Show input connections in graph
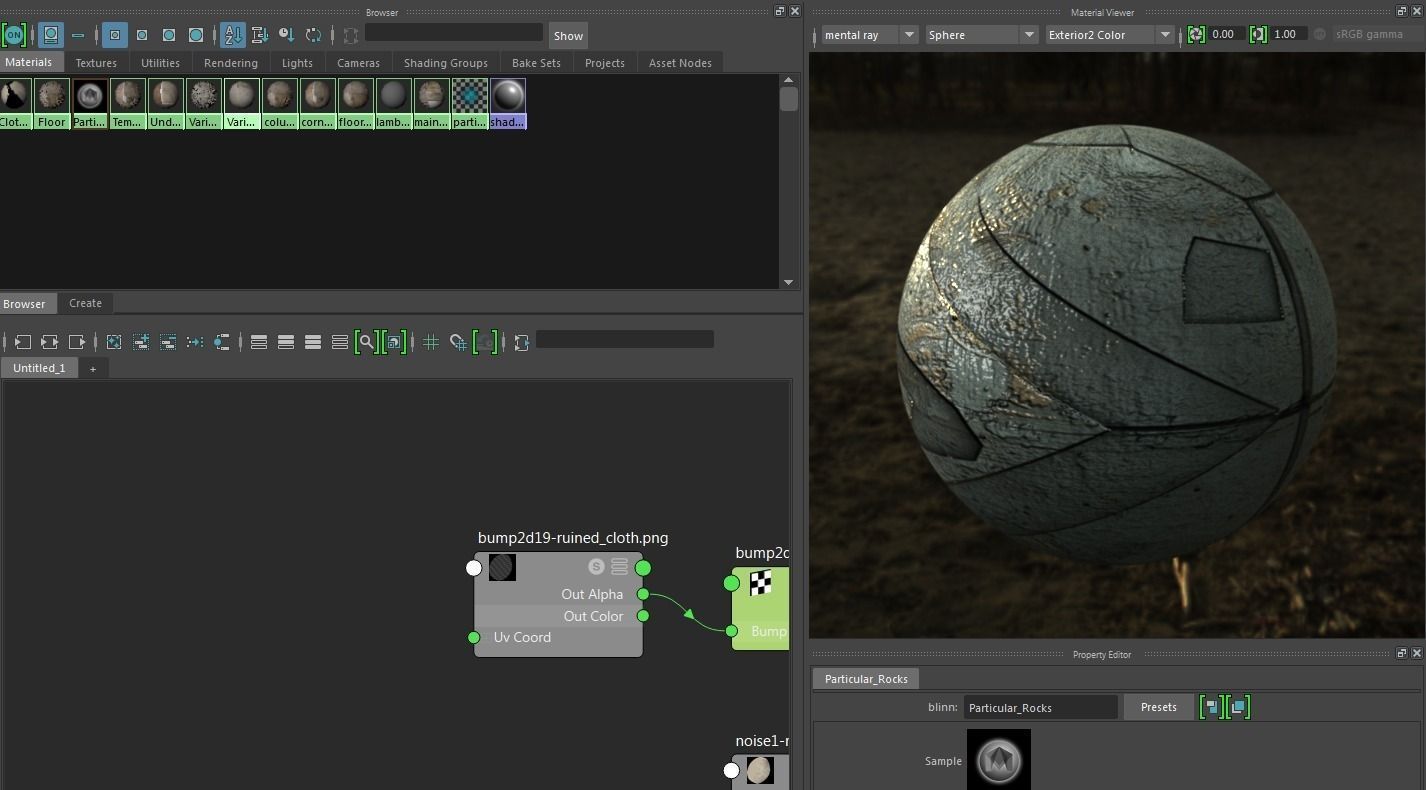Screen dimensions: 1426x790 click(x=23, y=342)
